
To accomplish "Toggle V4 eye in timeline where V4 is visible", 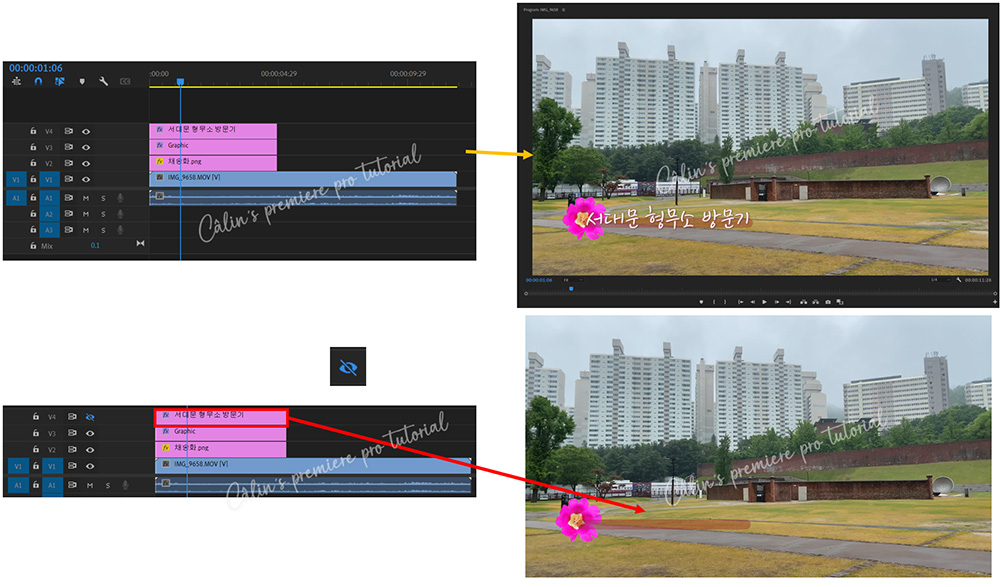I will click(86, 131).
